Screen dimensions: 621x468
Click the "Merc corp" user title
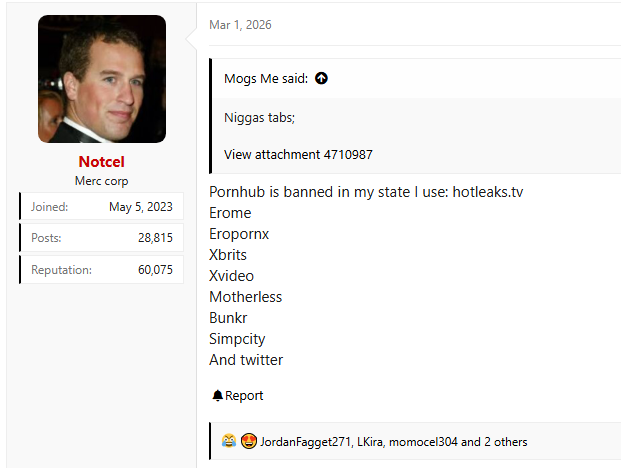[101, 181]
